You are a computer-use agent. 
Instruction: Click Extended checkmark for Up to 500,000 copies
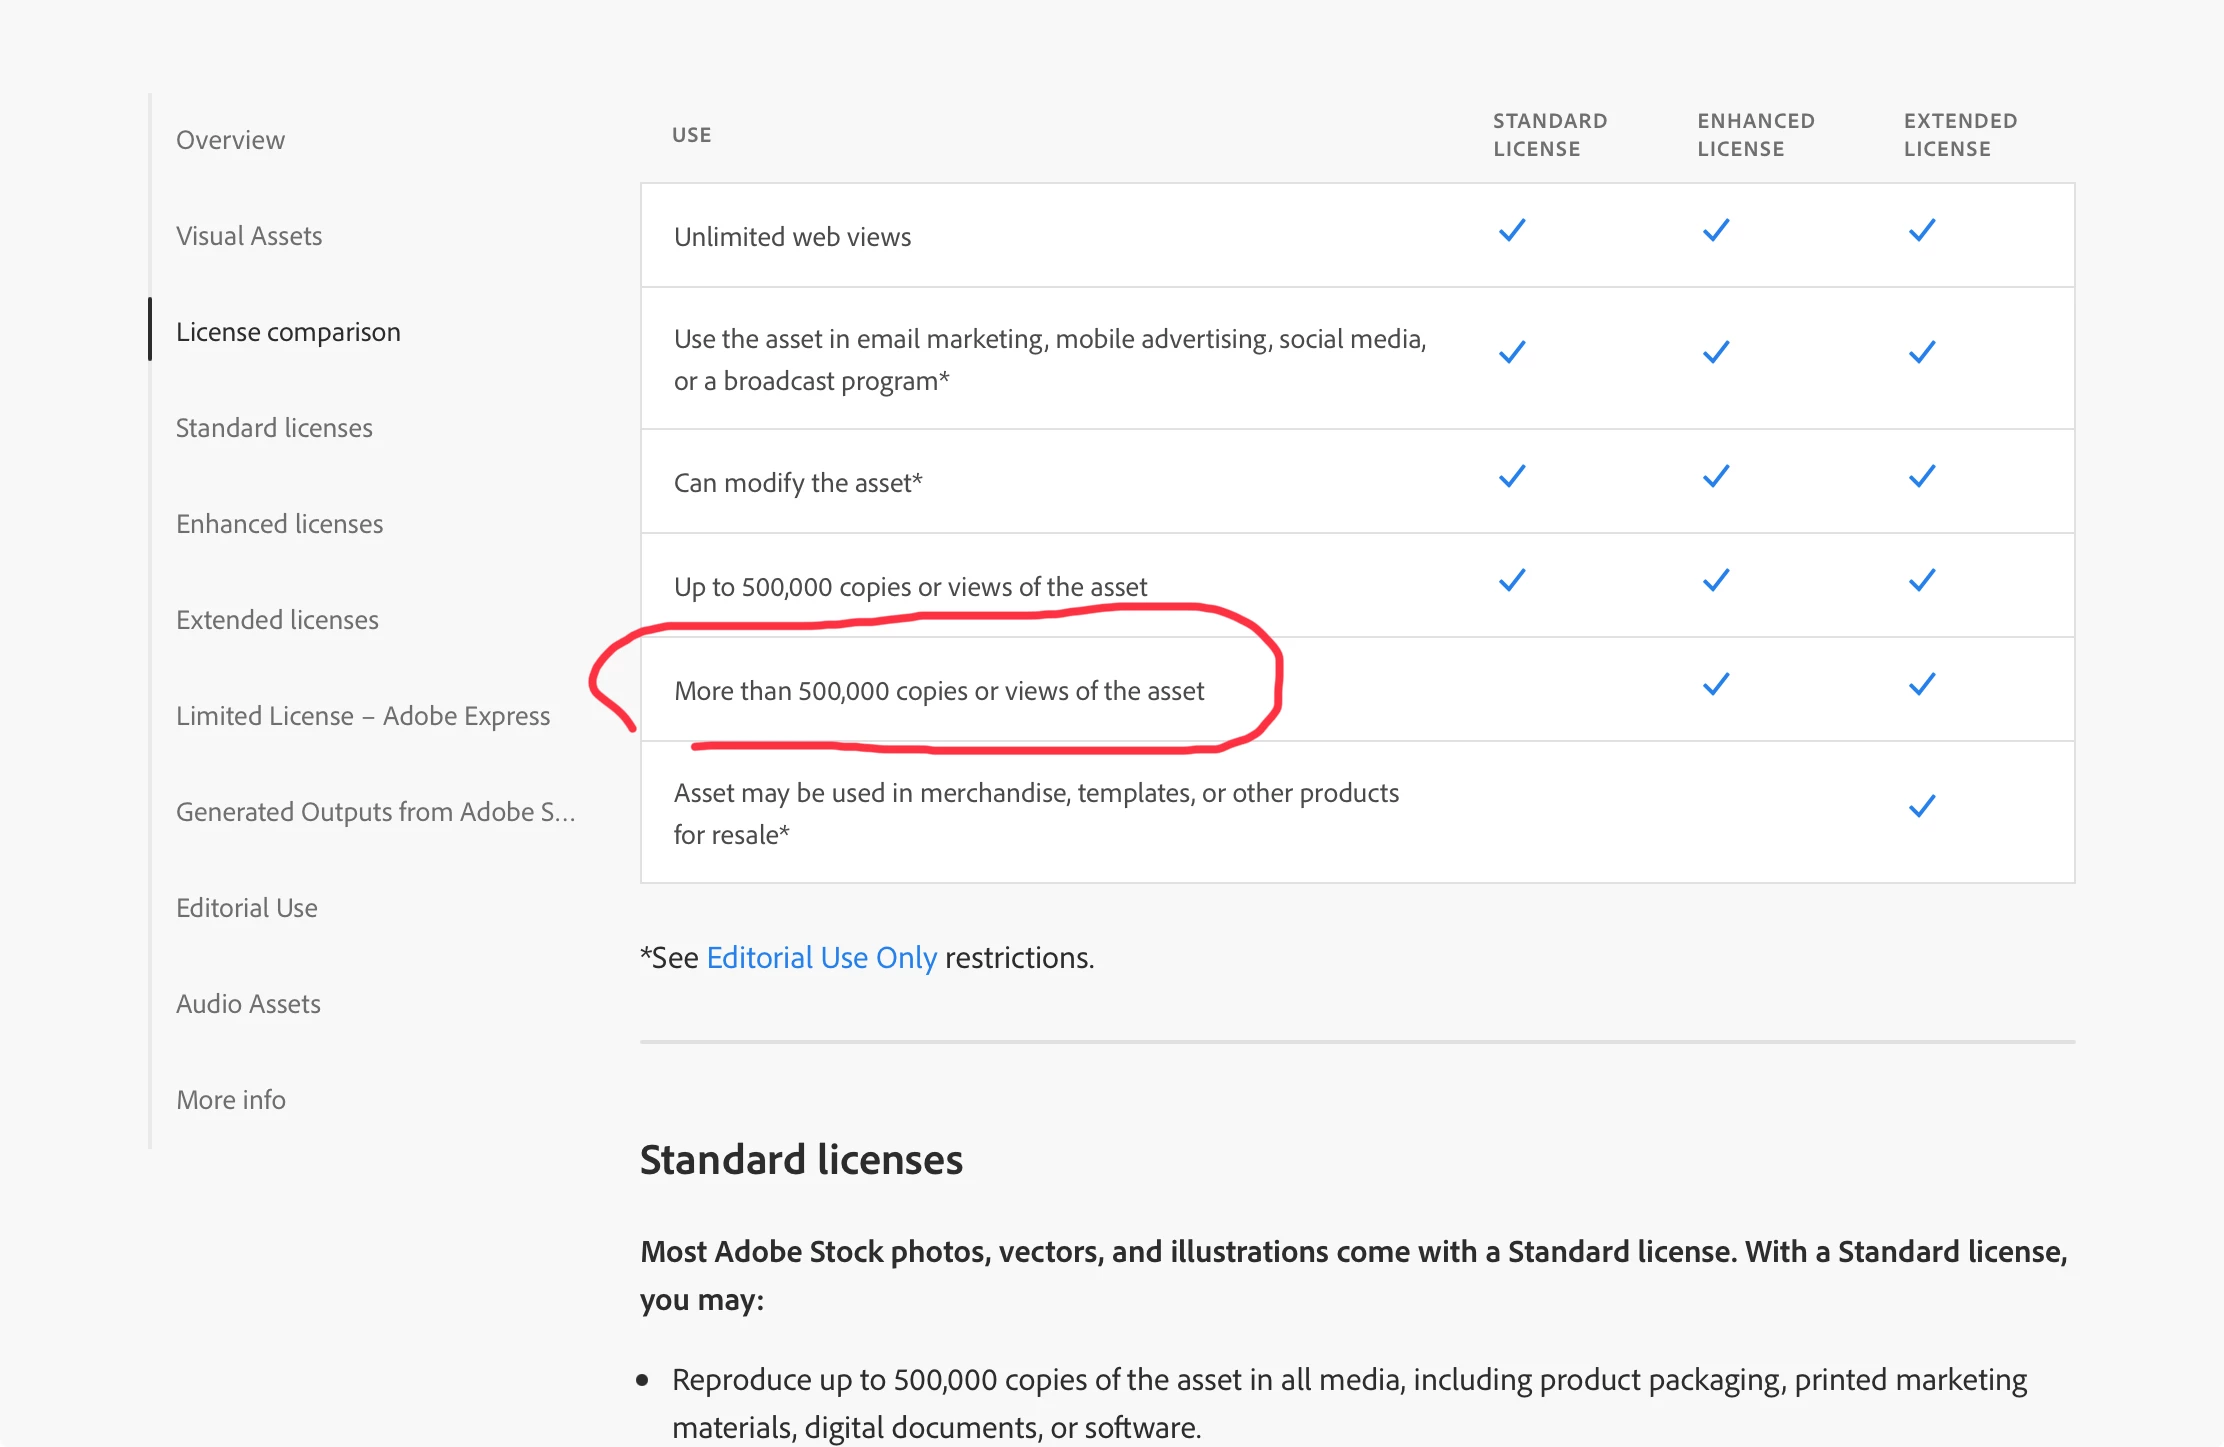coord(1921,581)
